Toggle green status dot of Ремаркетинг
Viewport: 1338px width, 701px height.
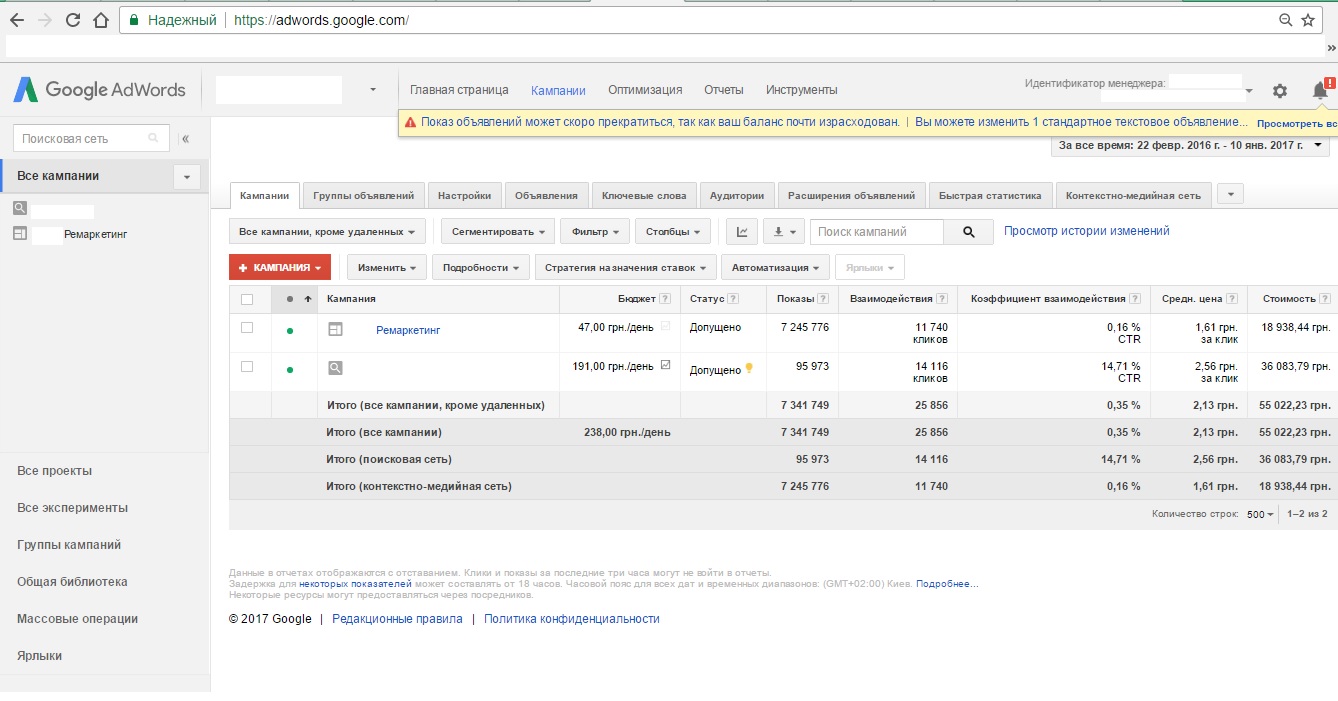(x=290, y=330)
